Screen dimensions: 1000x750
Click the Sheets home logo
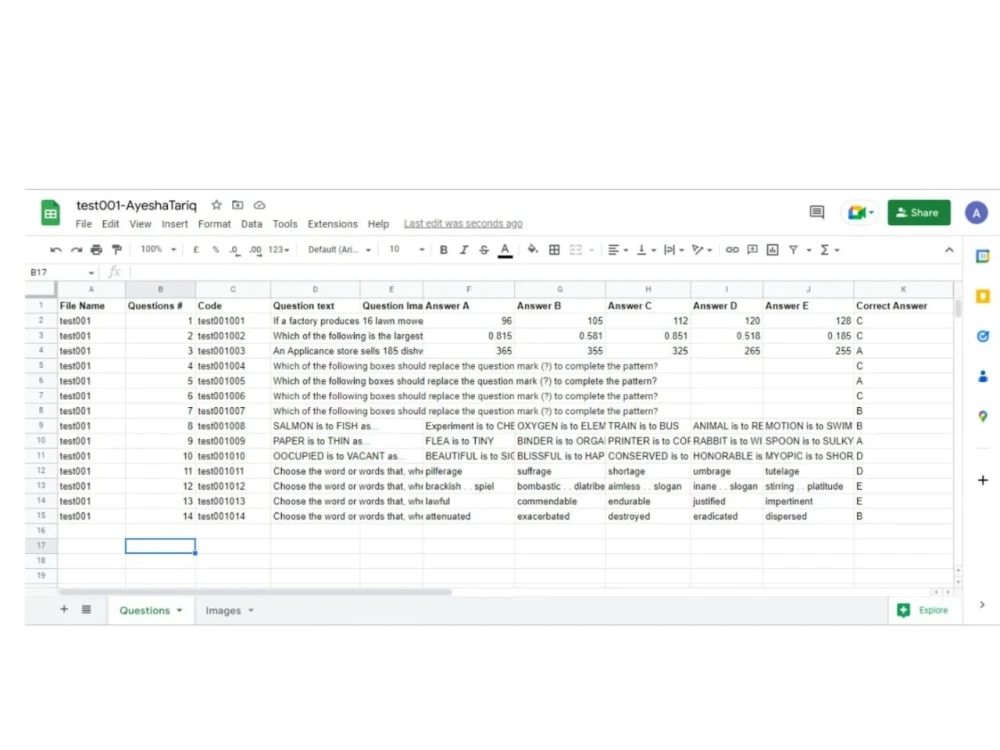[50, 213]
